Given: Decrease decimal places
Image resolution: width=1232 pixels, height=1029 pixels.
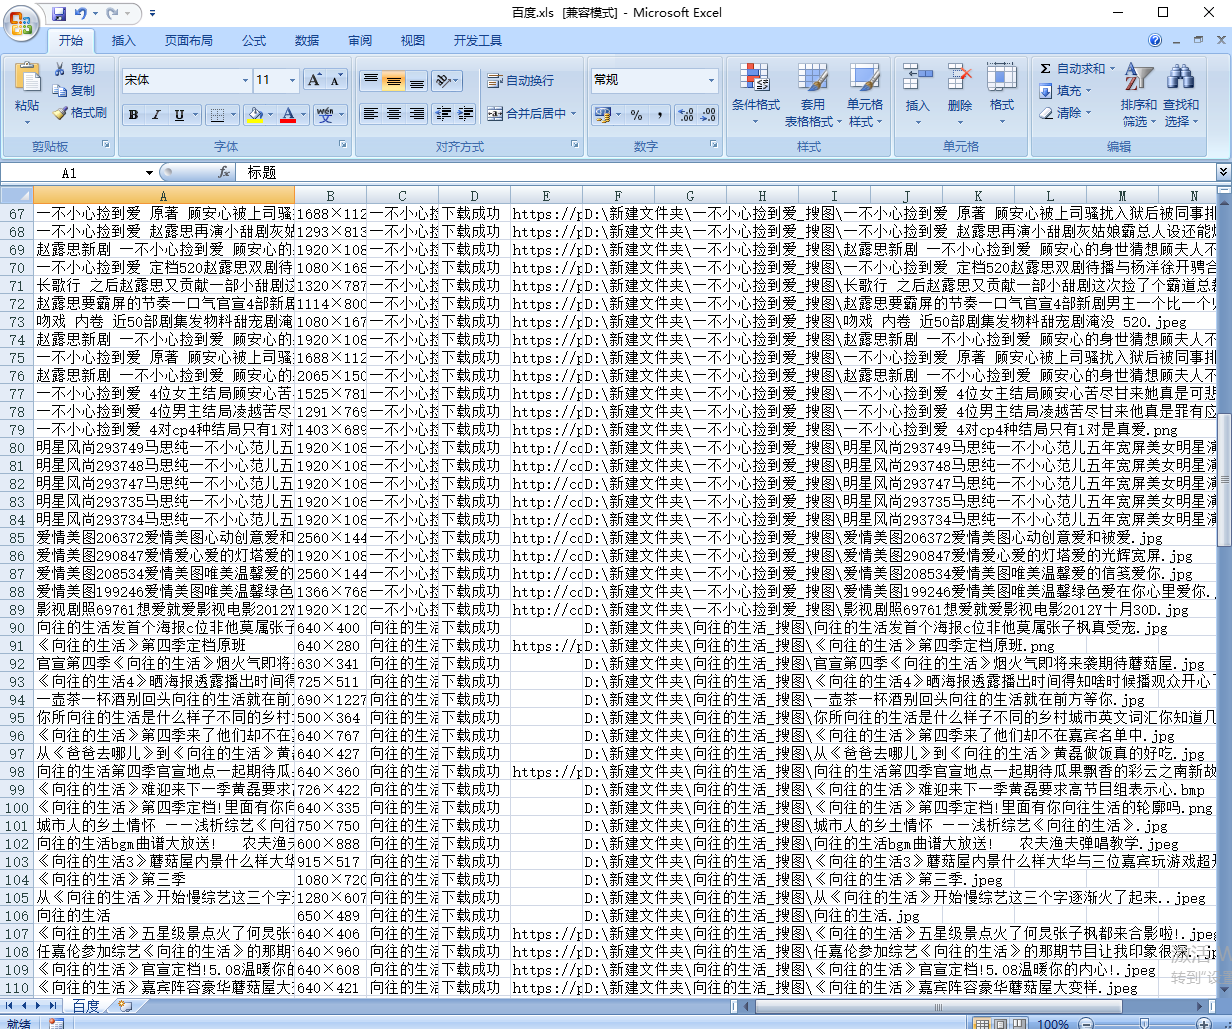Looking at the screenshot, I should [x=708, y=115].
